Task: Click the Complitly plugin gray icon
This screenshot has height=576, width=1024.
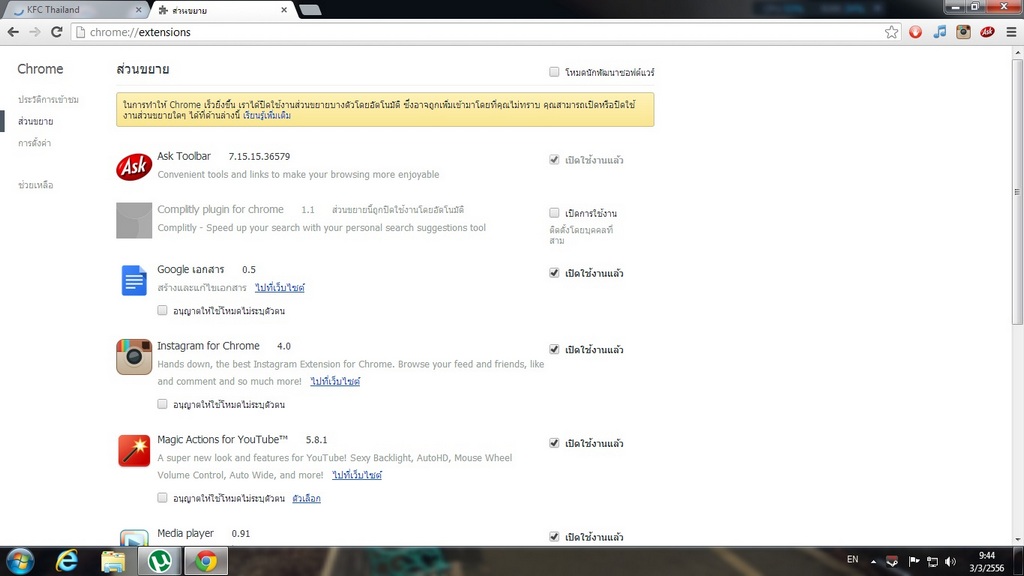Action: coord(134,220)
